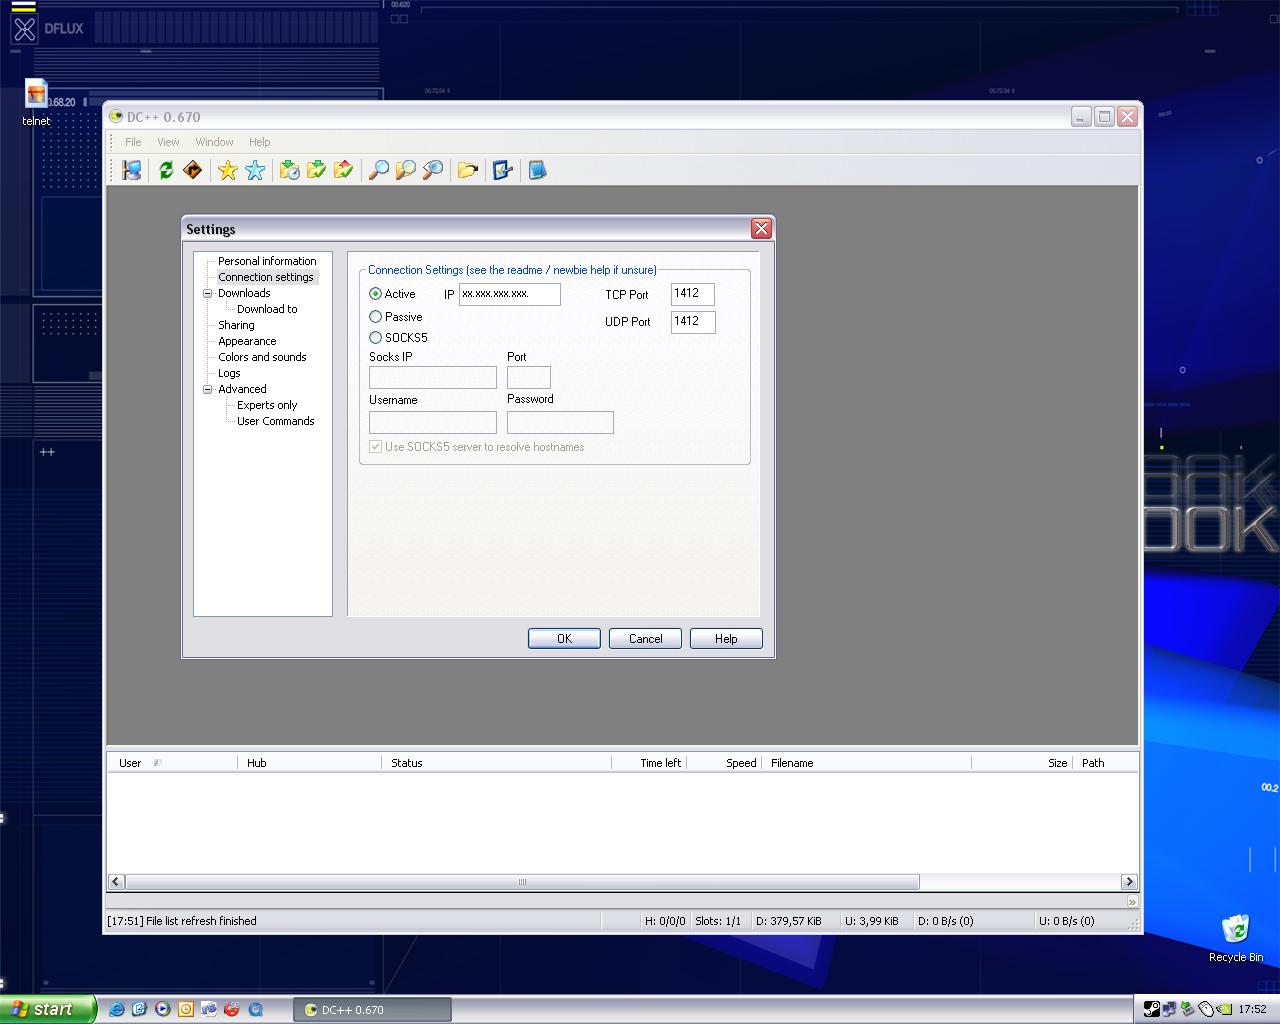Close the Settings dialog
This screenshot has width=1280, height=1024.
[x=761, y=229]
